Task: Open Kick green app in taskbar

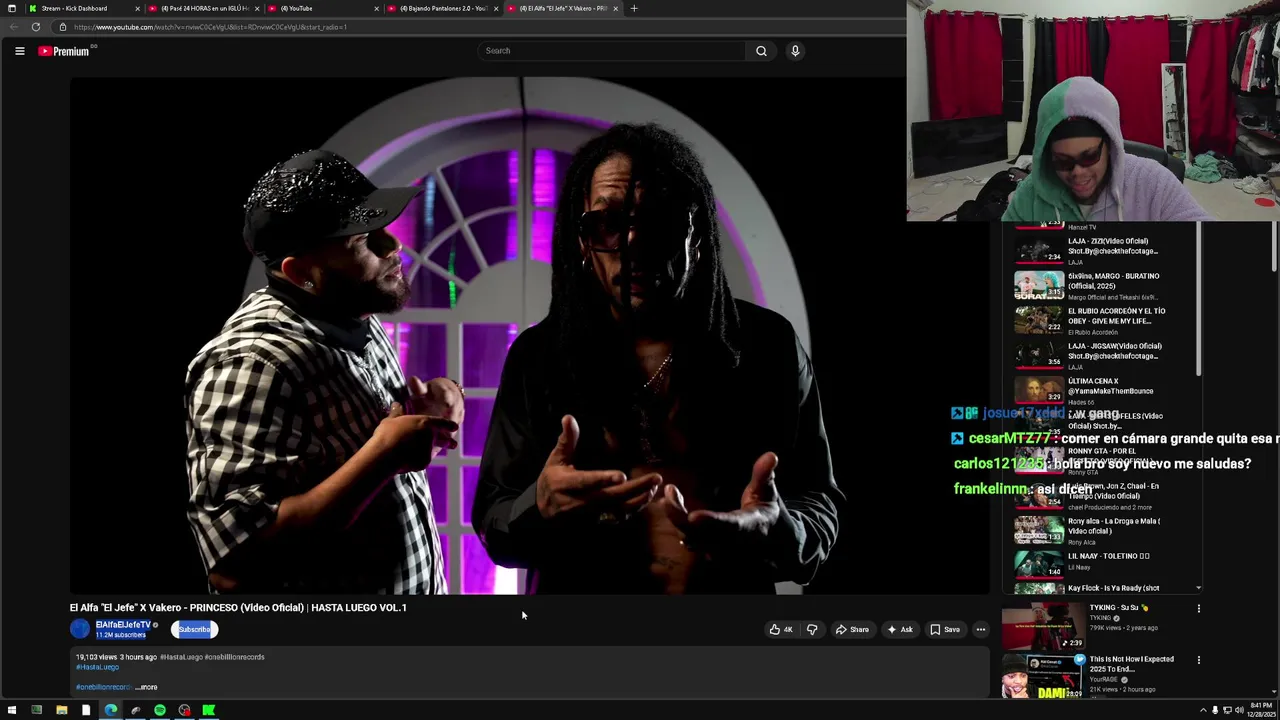Action: pyautogui.click(x=208, y=710)
